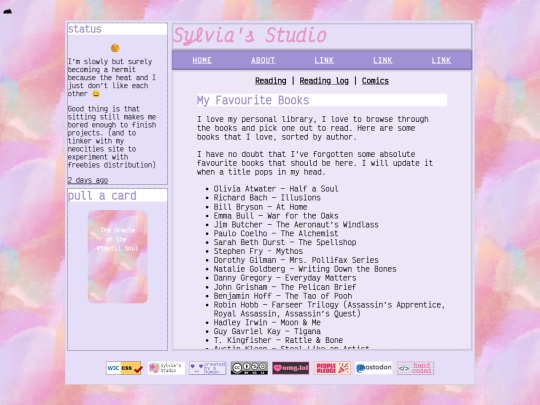This screenshot has width=540, height=405.
Task: Click the last LINK nav item
Action: coord(441,60)
